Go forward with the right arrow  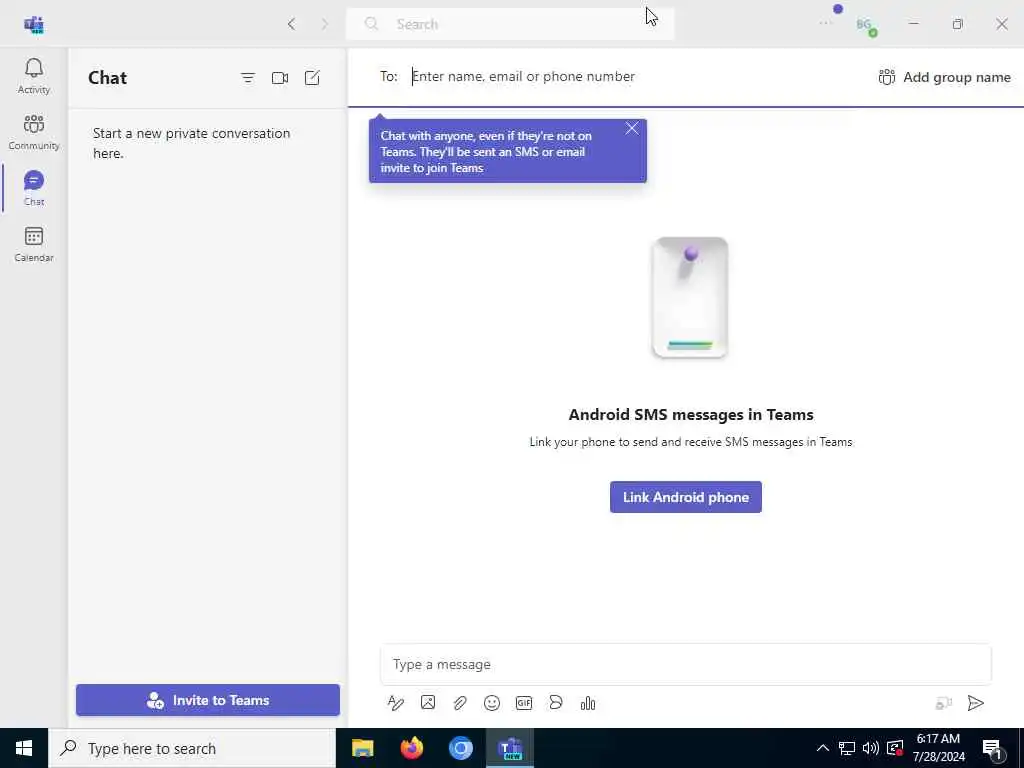click(x=325, y=24)
